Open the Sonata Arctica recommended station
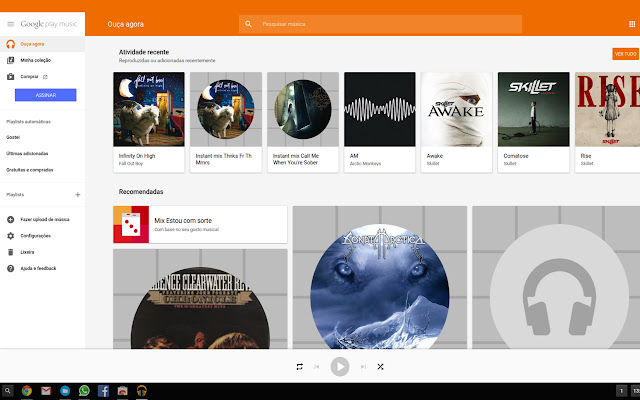This screenshot has width=640, height=400. coord(380,278)
